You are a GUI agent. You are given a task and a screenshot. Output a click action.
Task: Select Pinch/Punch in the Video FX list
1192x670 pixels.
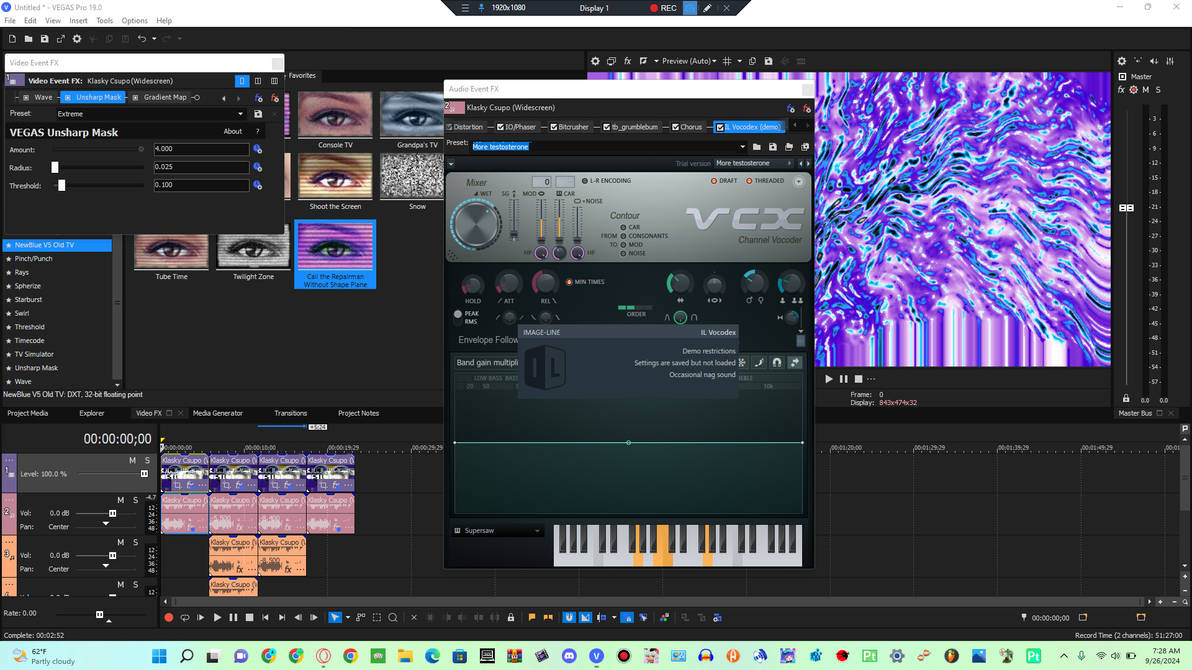pos(33,259)
